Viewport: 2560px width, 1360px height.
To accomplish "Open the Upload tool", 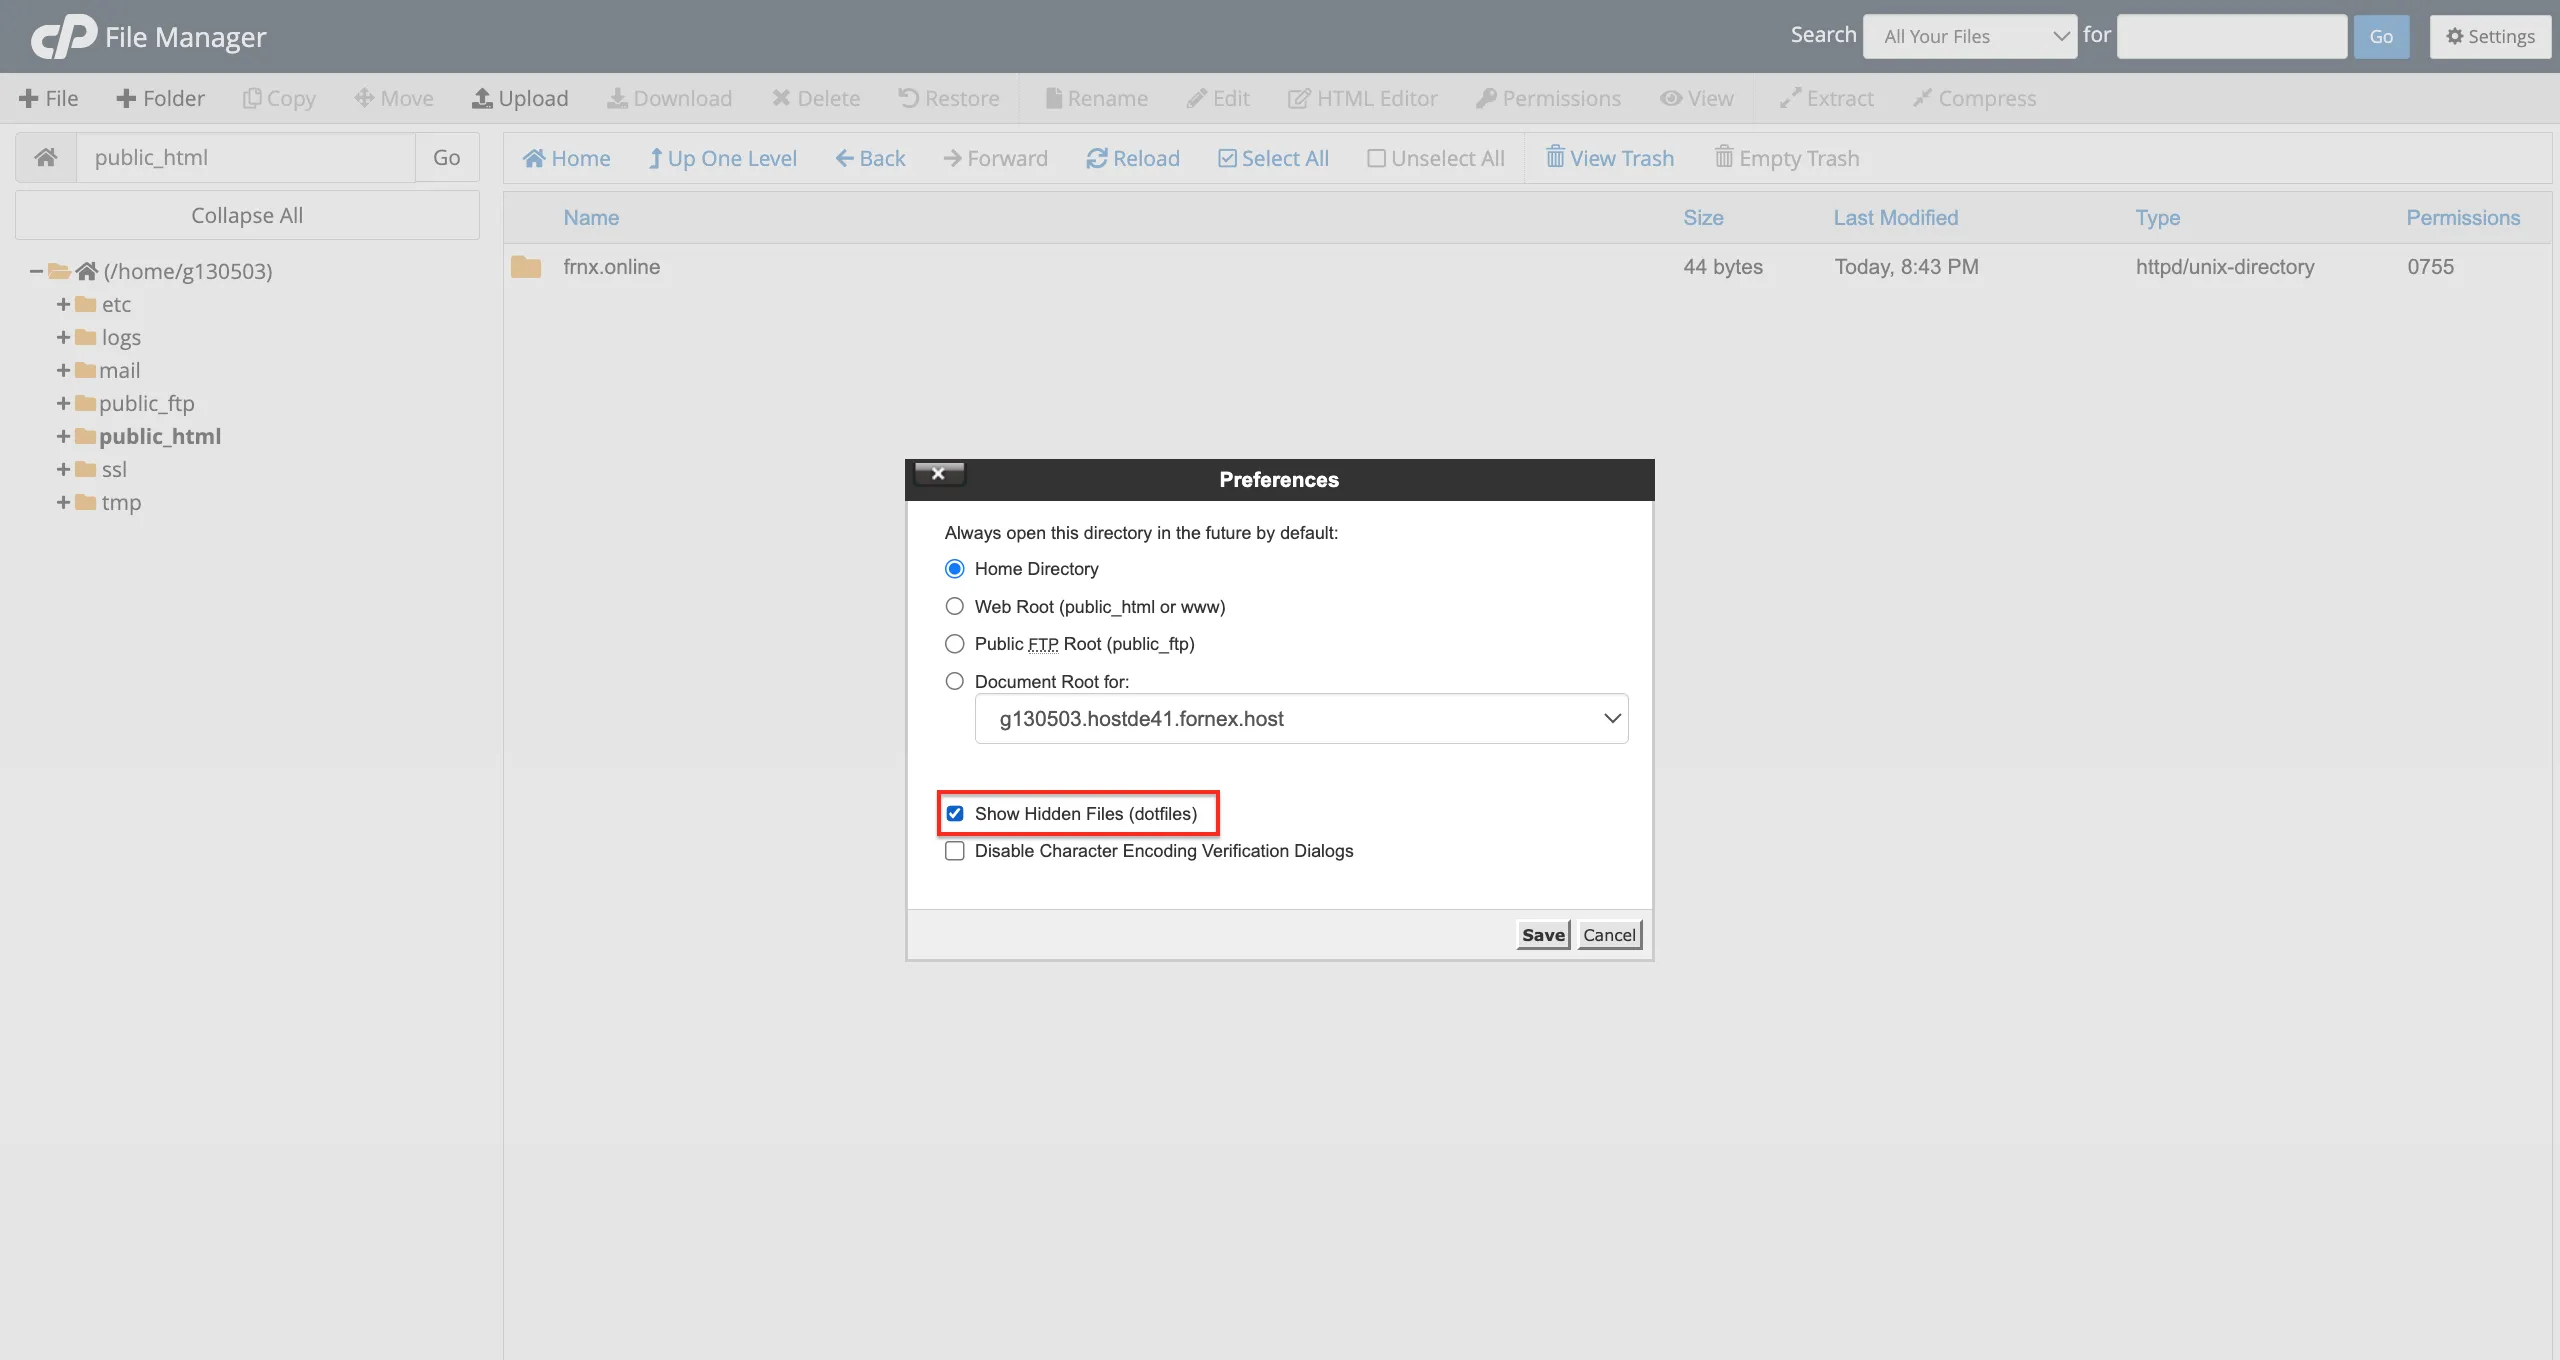I will [520, 98].
